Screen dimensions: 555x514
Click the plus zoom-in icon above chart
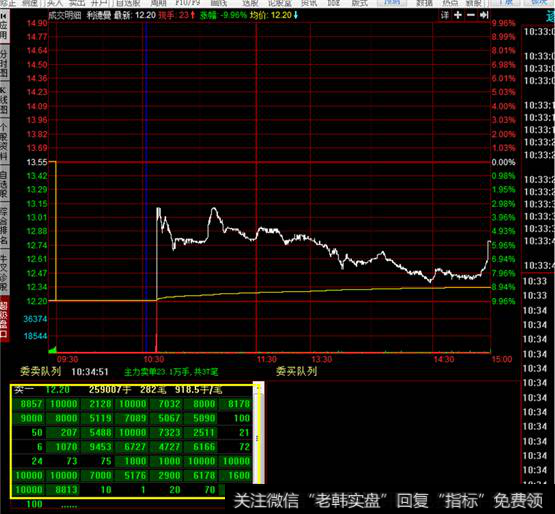pyautogui.click(x=458, y=15)
